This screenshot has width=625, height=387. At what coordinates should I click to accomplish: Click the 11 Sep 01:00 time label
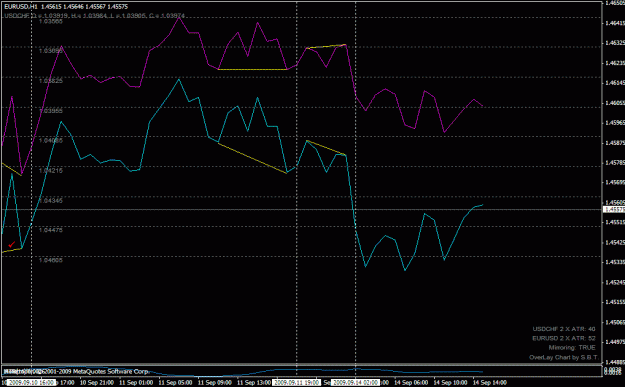click(136, 383)
